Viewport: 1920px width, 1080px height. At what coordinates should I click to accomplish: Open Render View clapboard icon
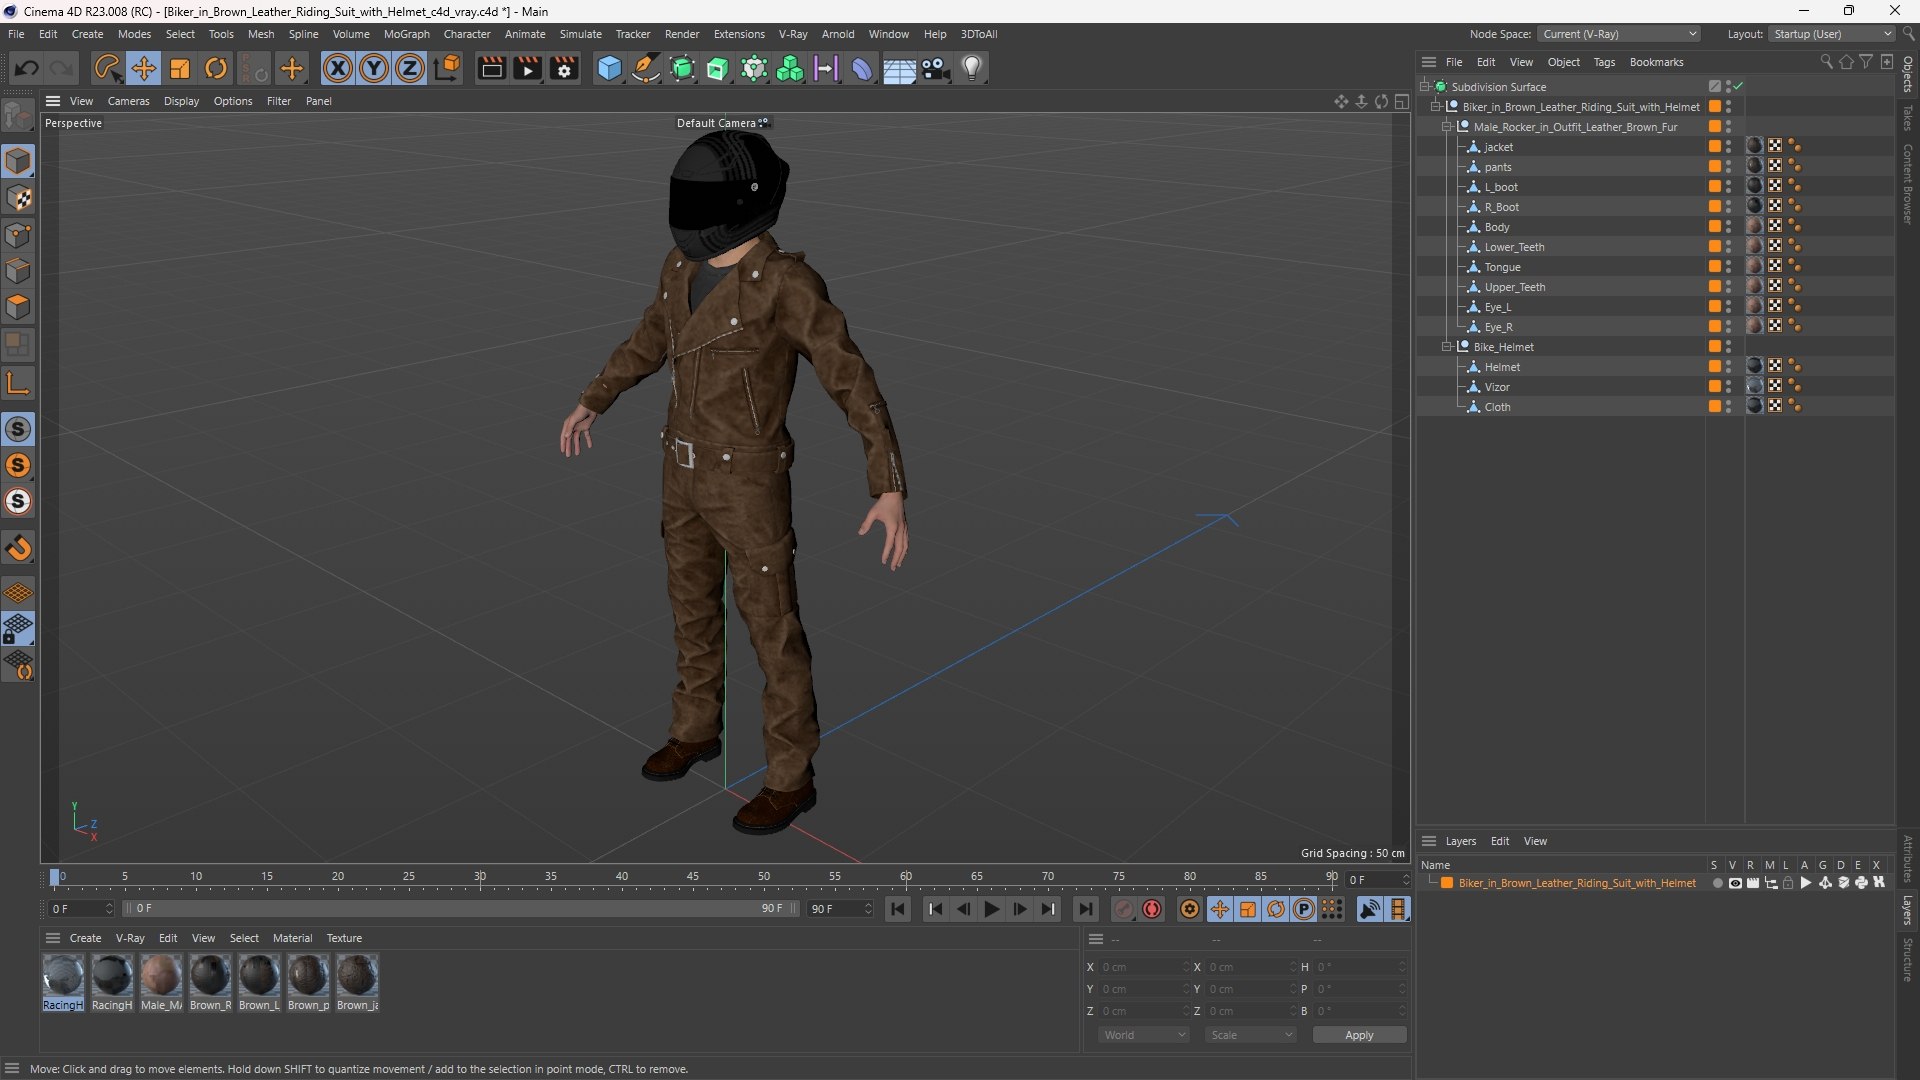[491, 68]
